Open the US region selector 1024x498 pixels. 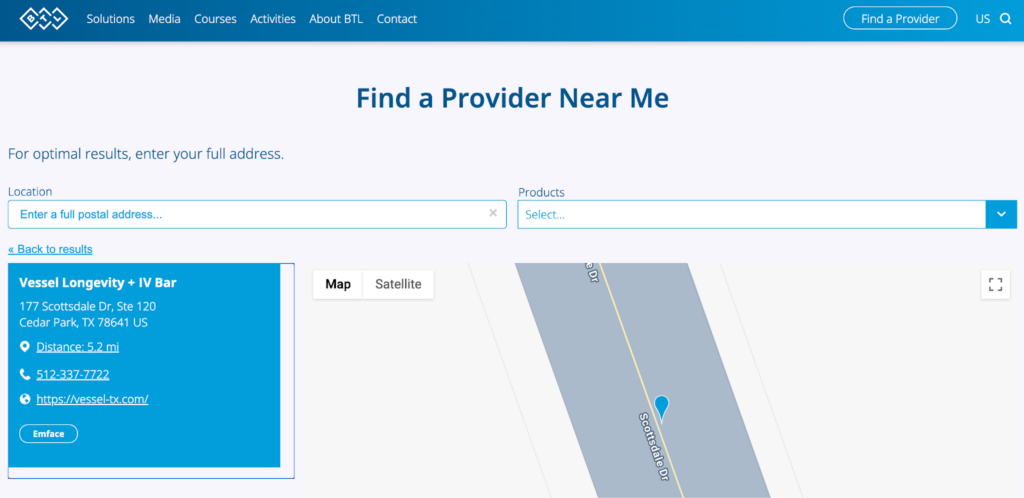point(982,19)
